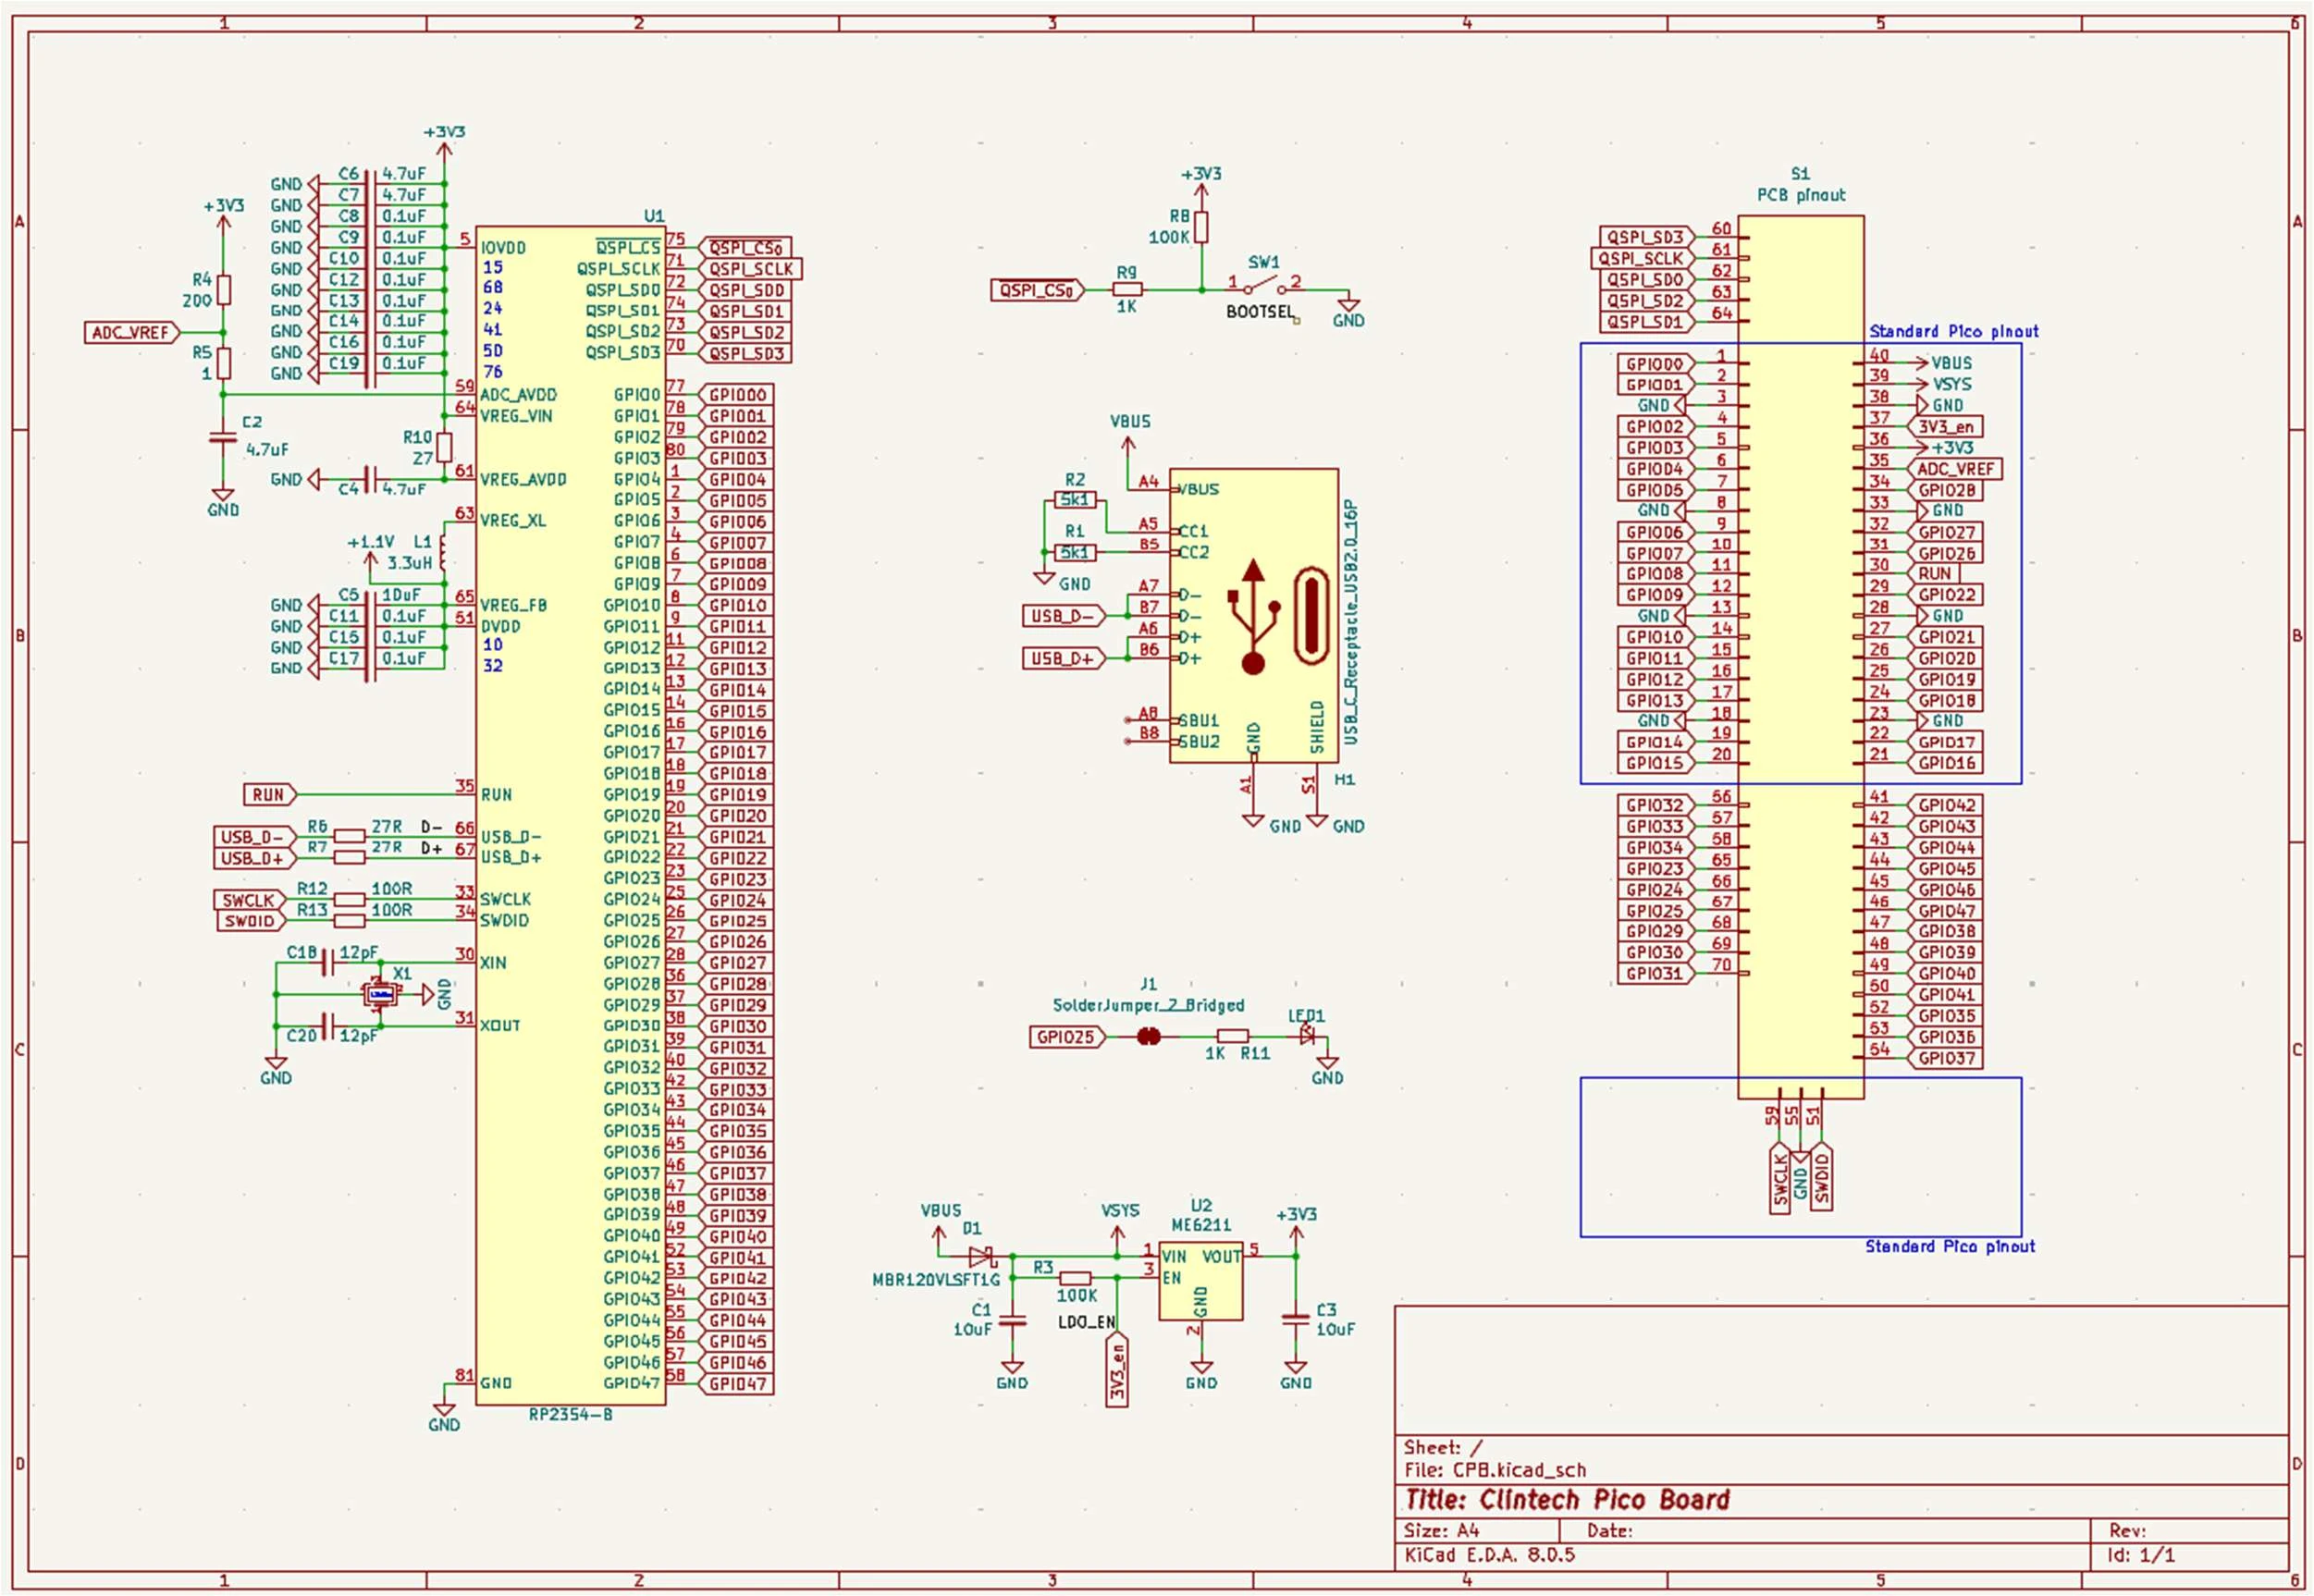Select the GPIO25 label left of J1

tap(1065, 1037)
